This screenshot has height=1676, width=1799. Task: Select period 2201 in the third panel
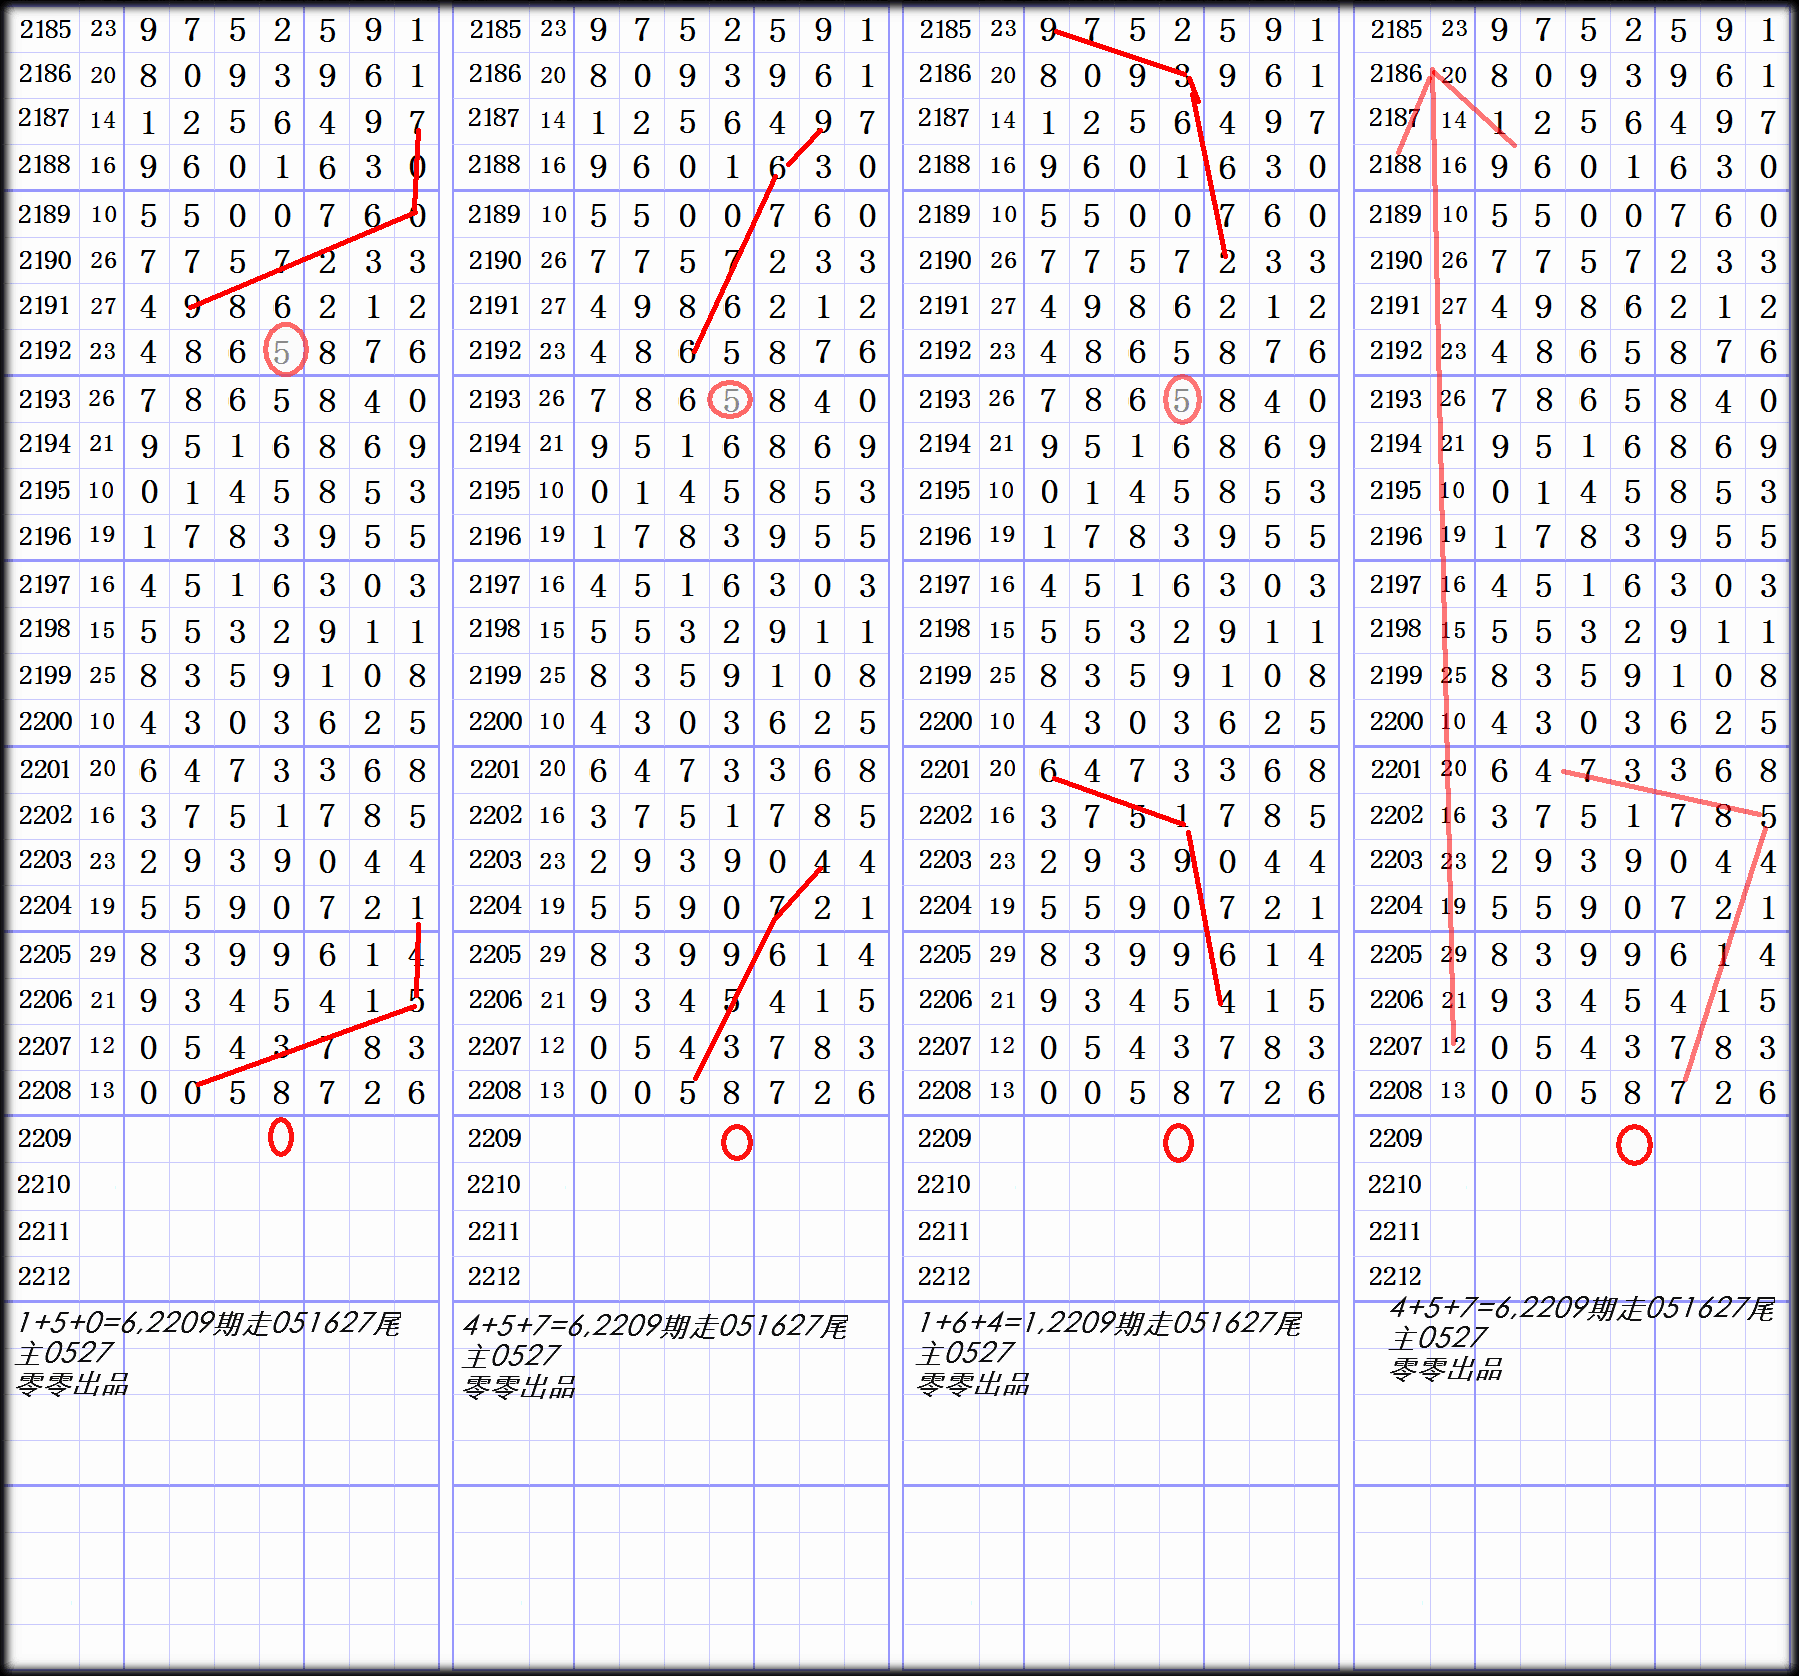click(946, 769)
